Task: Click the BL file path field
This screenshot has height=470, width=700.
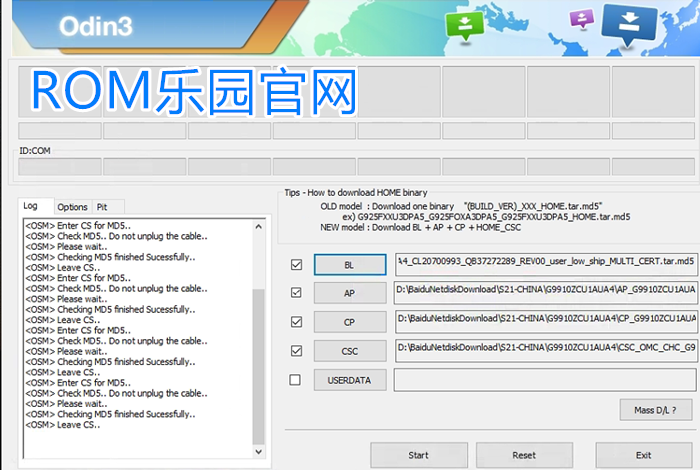Action: pyautogui.click(x=546, y=264)
